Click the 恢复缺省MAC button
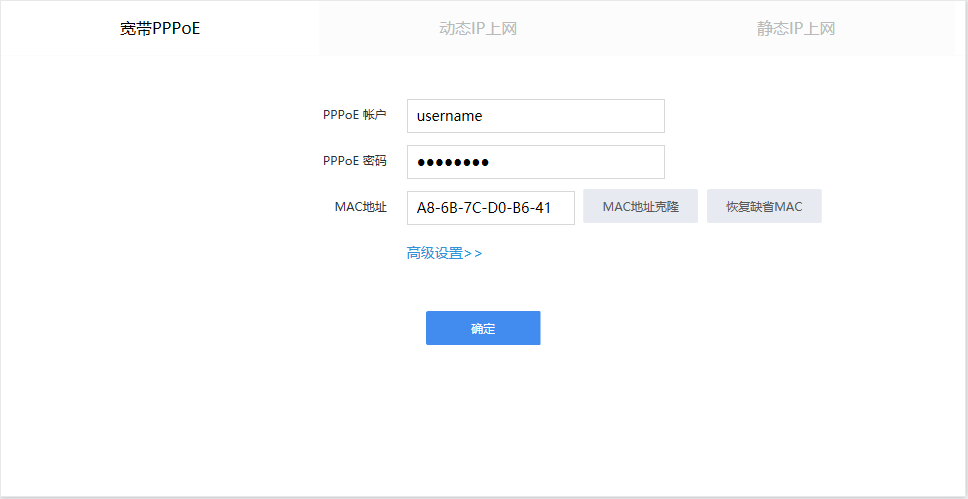The height and width of the screenshot is (499, 968). 764,207
